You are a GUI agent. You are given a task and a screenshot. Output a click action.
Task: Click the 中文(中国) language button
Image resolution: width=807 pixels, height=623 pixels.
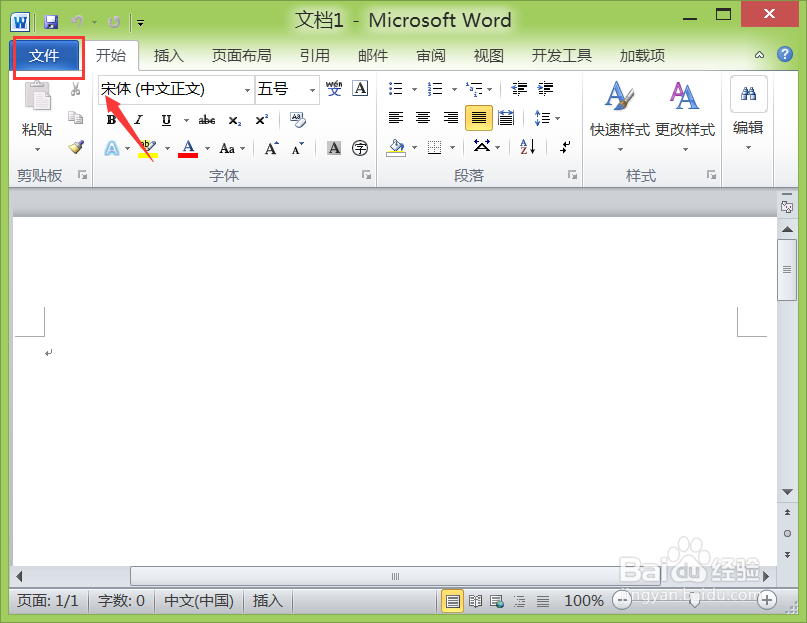[199, 600]
